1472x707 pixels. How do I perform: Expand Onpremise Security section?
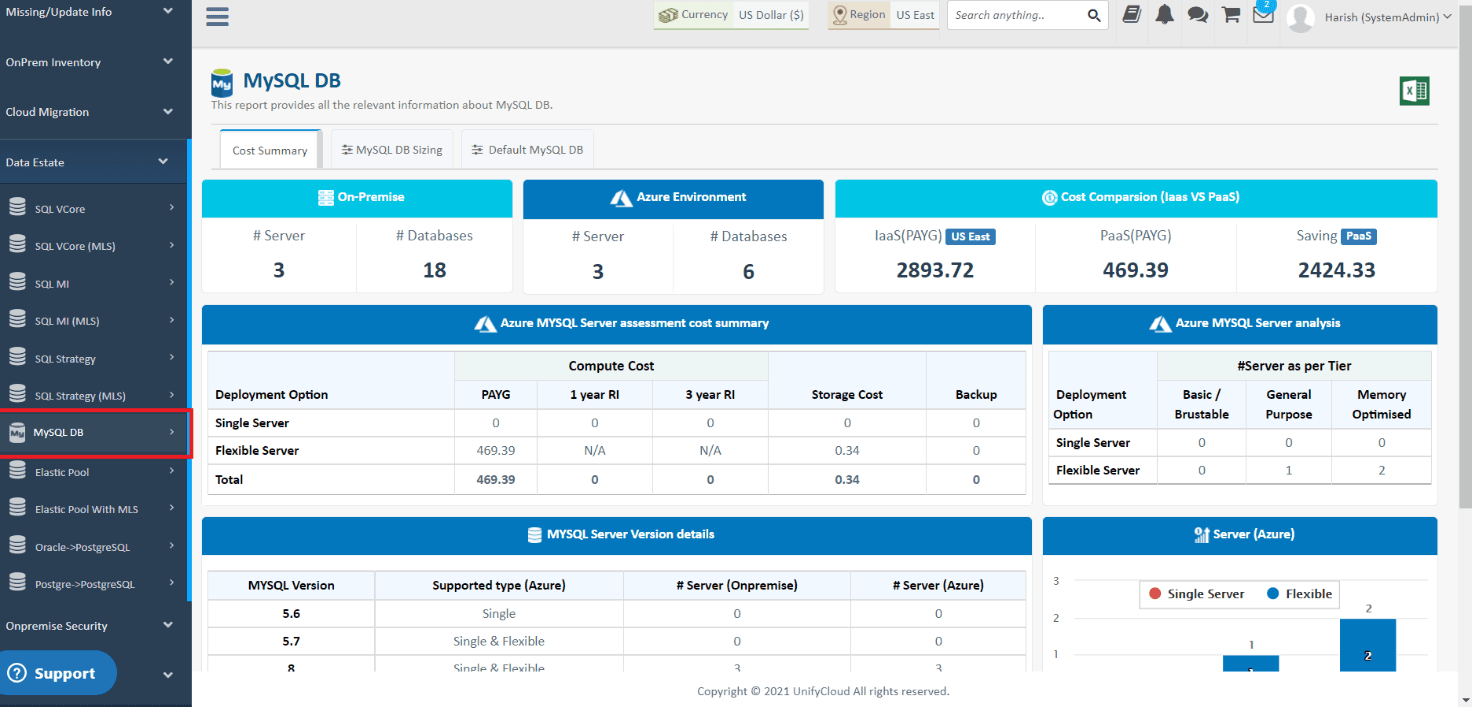click(95, 626)
